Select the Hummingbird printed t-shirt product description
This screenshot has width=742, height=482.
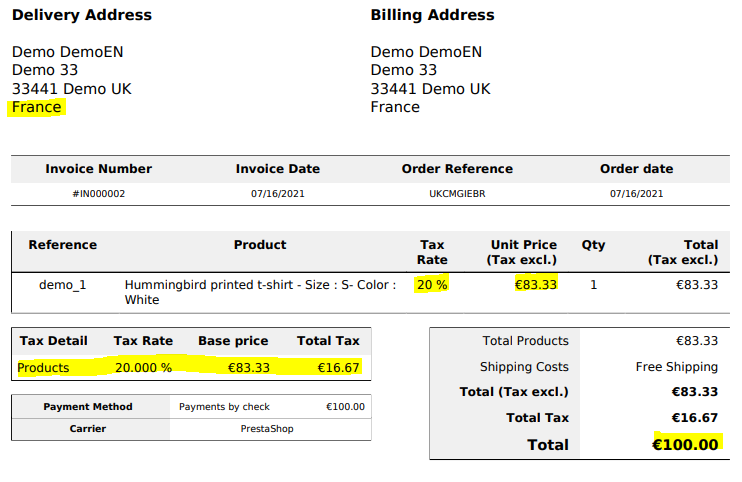click(x=258, y=292)
